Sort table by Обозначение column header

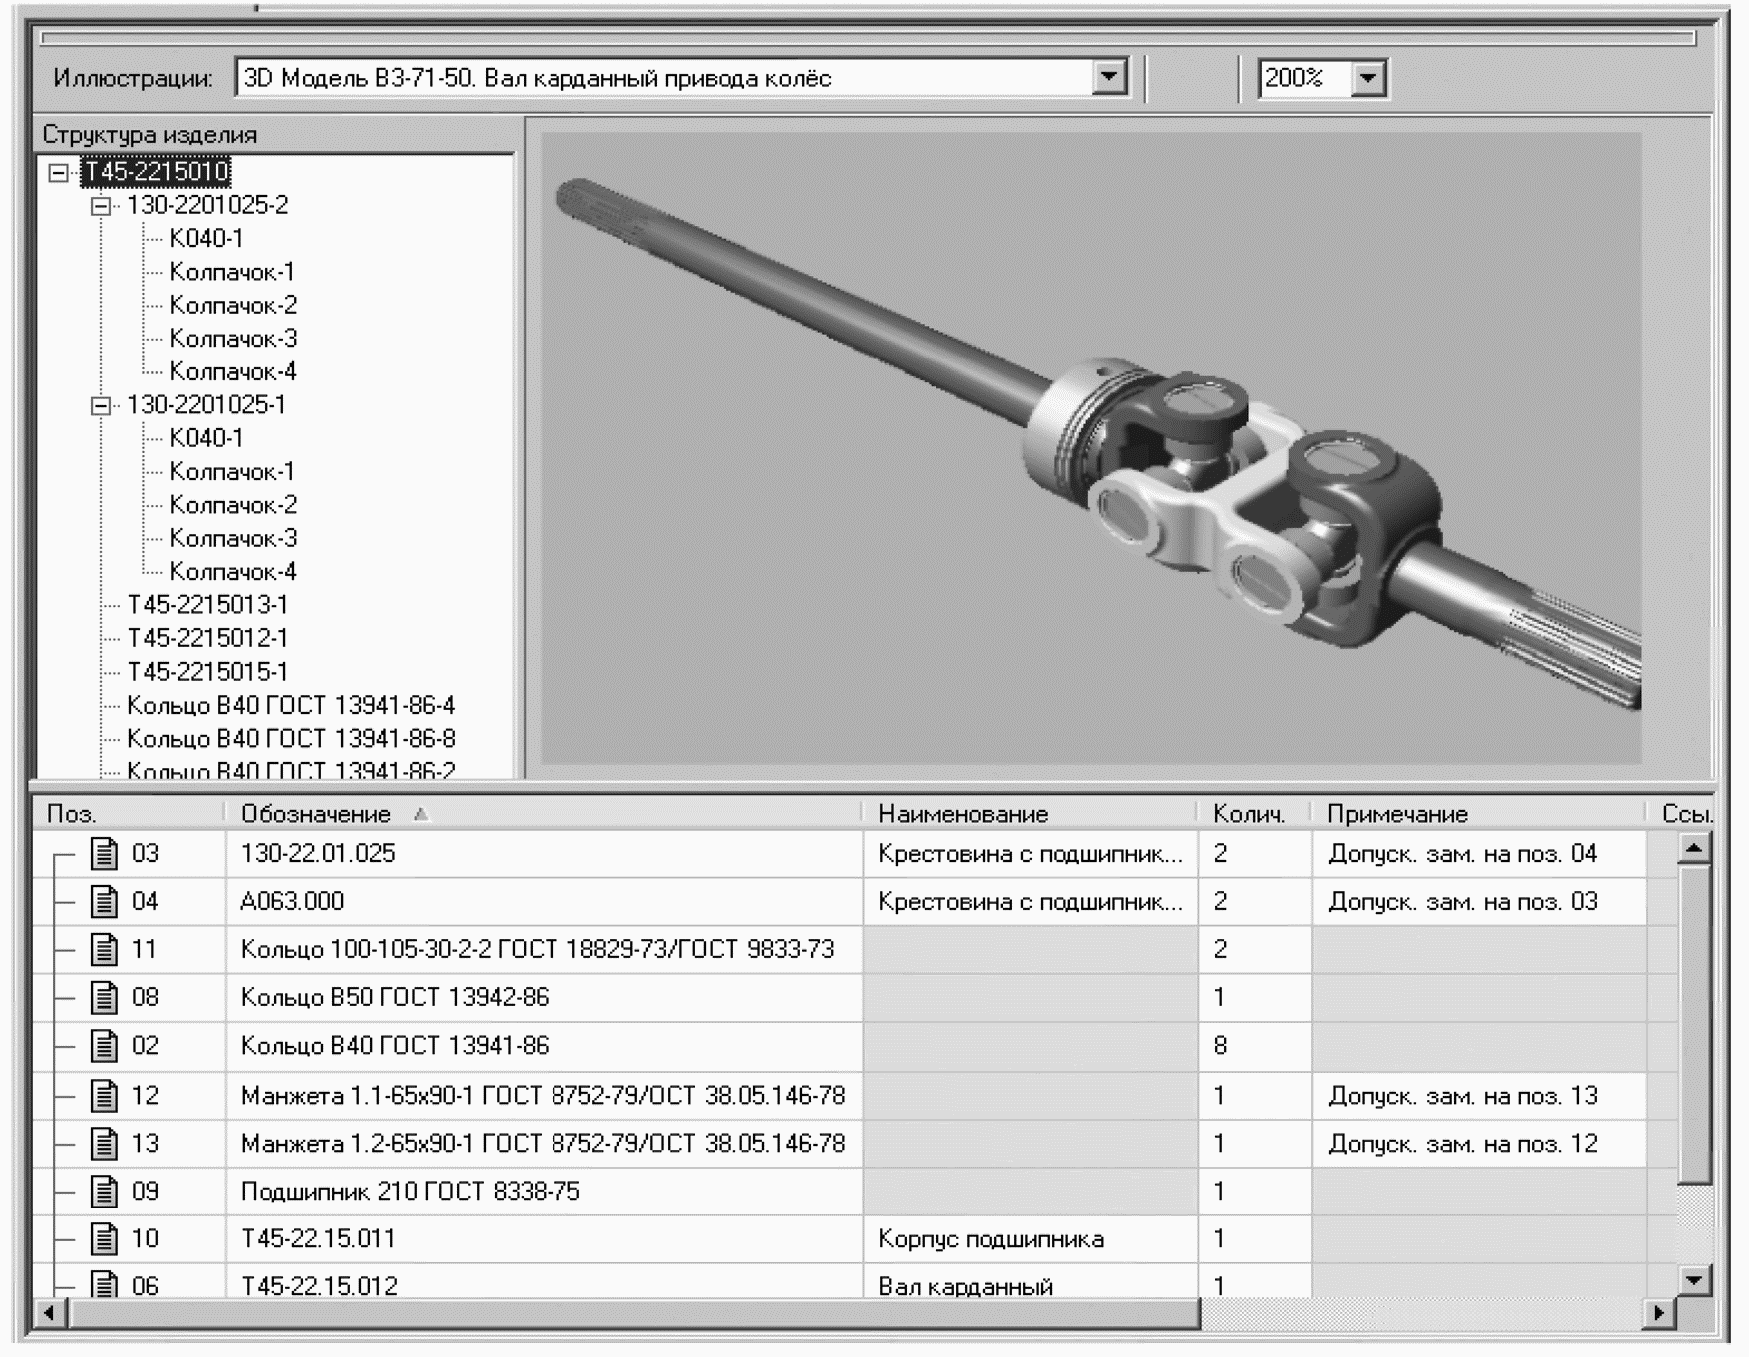[316, 814]
